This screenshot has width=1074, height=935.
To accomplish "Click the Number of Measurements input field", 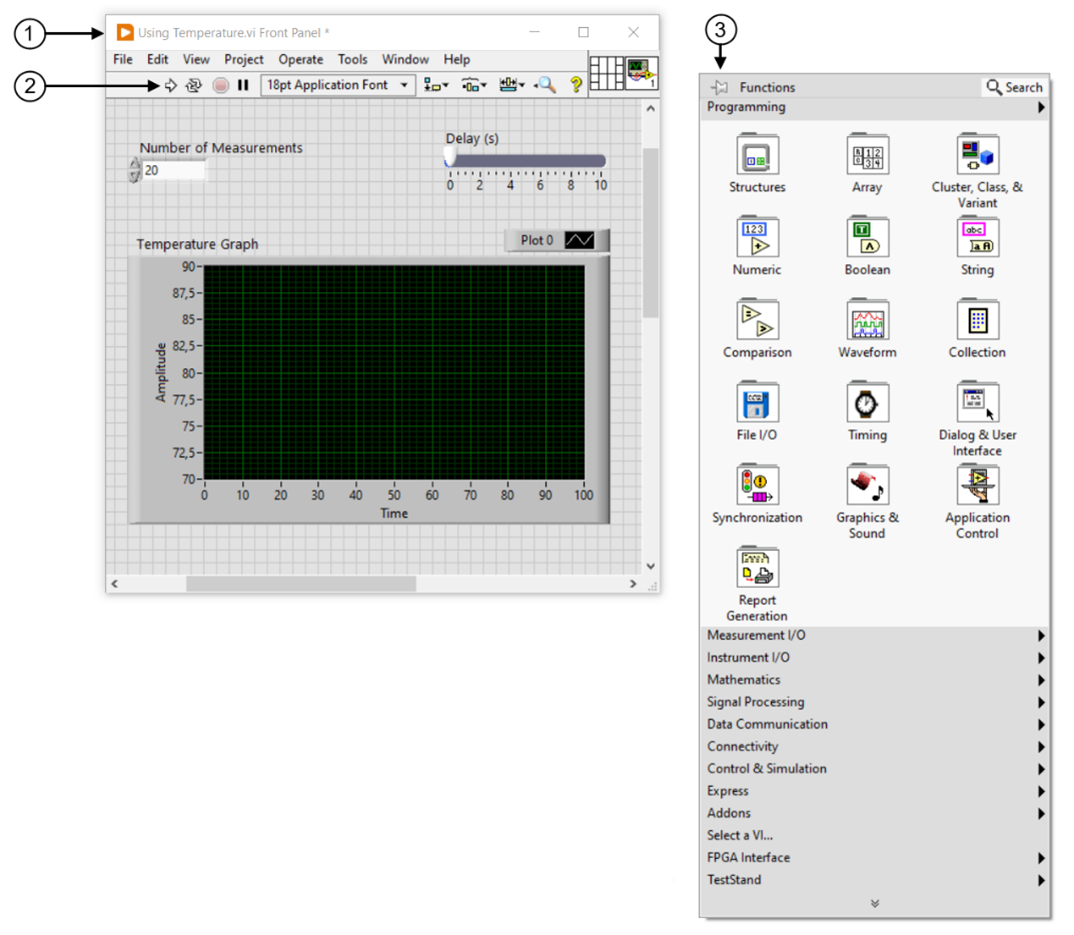I will click(173, 171).
